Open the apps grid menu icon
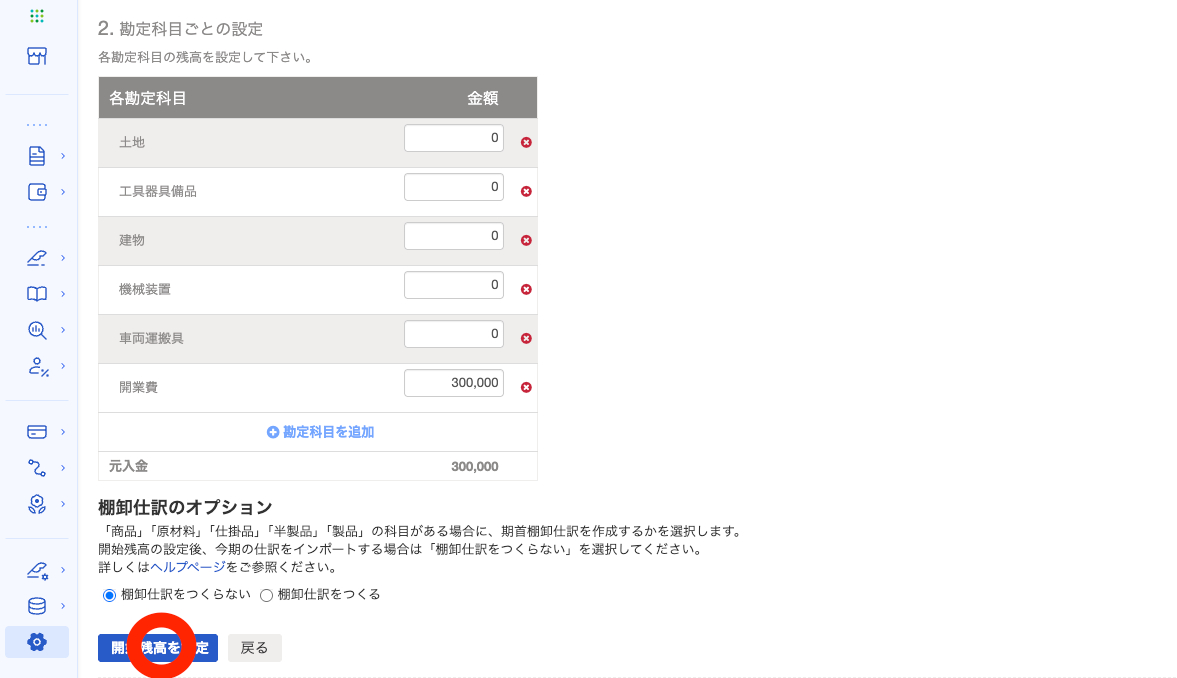 click(37, 16)
